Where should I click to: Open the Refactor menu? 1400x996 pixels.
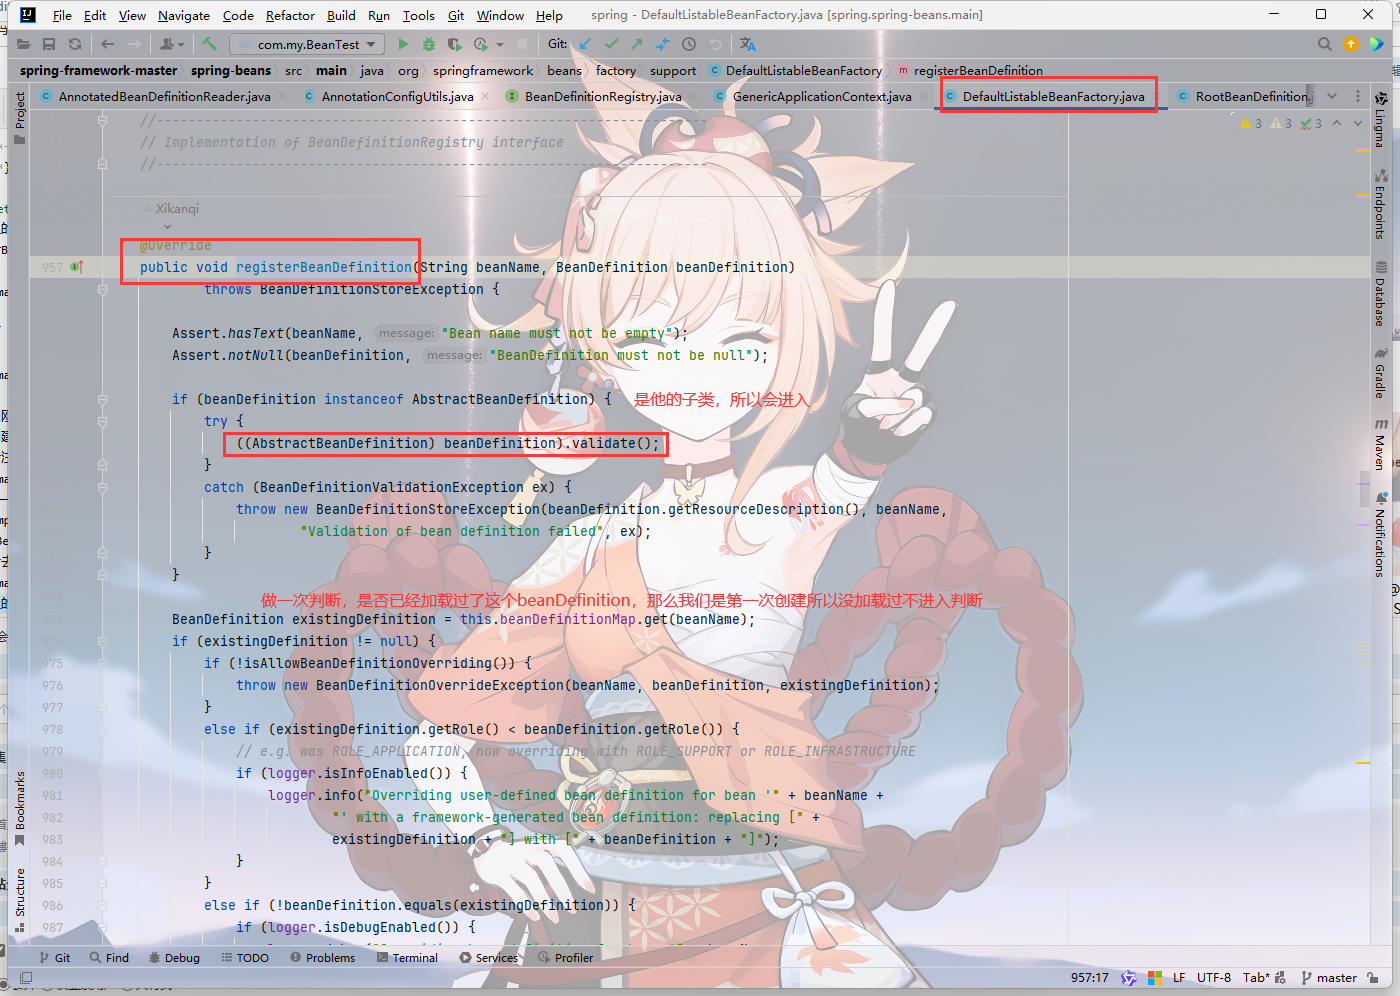tap(290, 15)
